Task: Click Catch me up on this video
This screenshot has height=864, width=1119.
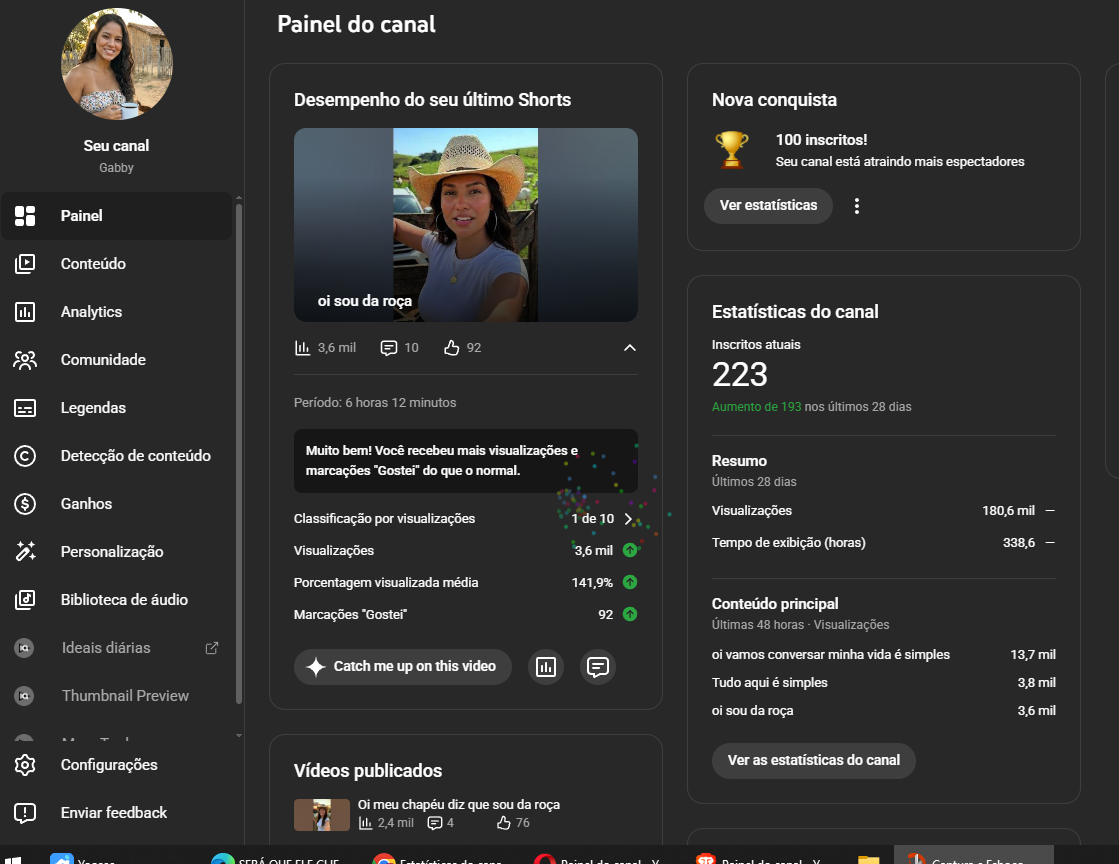Action: 402,667
